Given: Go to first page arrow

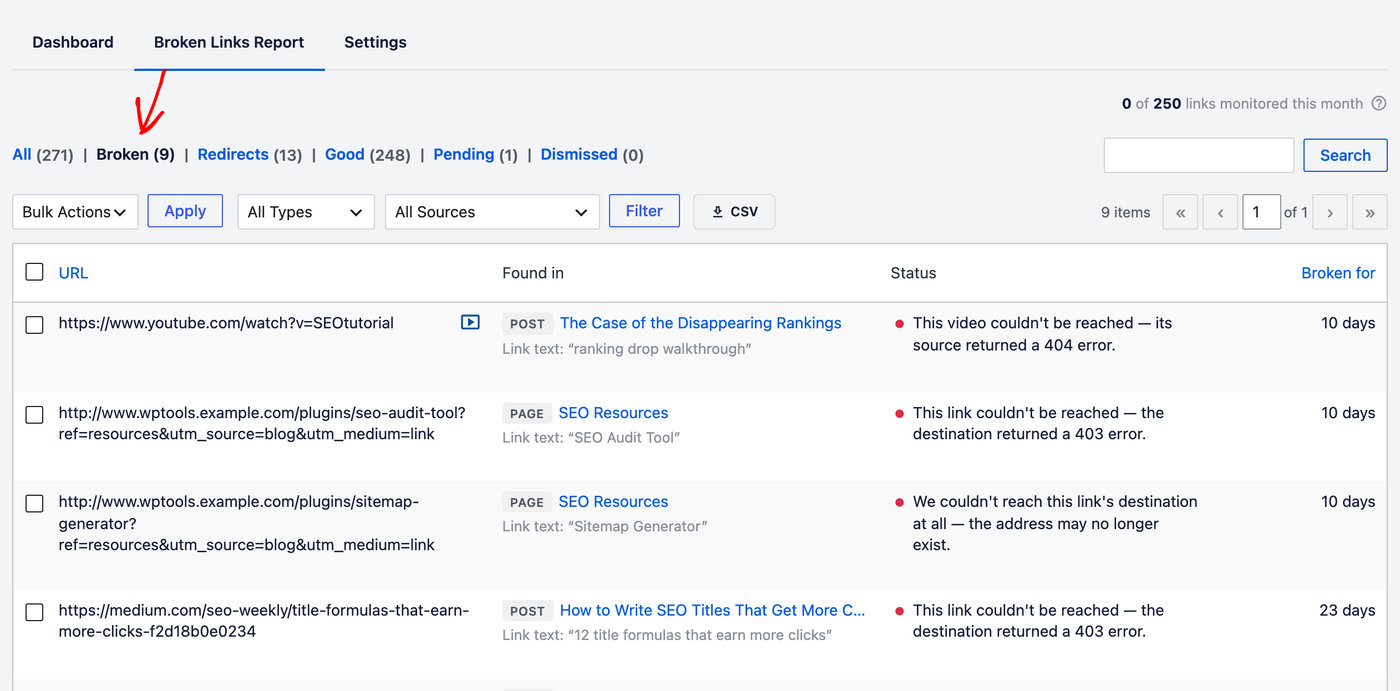Looking at the screenshot, I should tap(1181, 212).
